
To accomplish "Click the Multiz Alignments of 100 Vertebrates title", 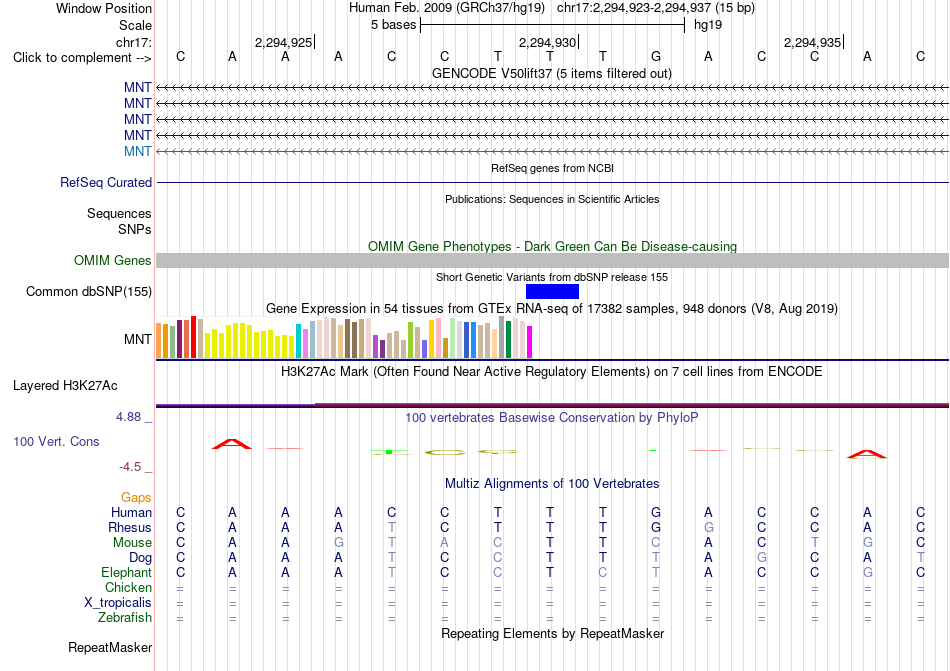I will 552,483.
